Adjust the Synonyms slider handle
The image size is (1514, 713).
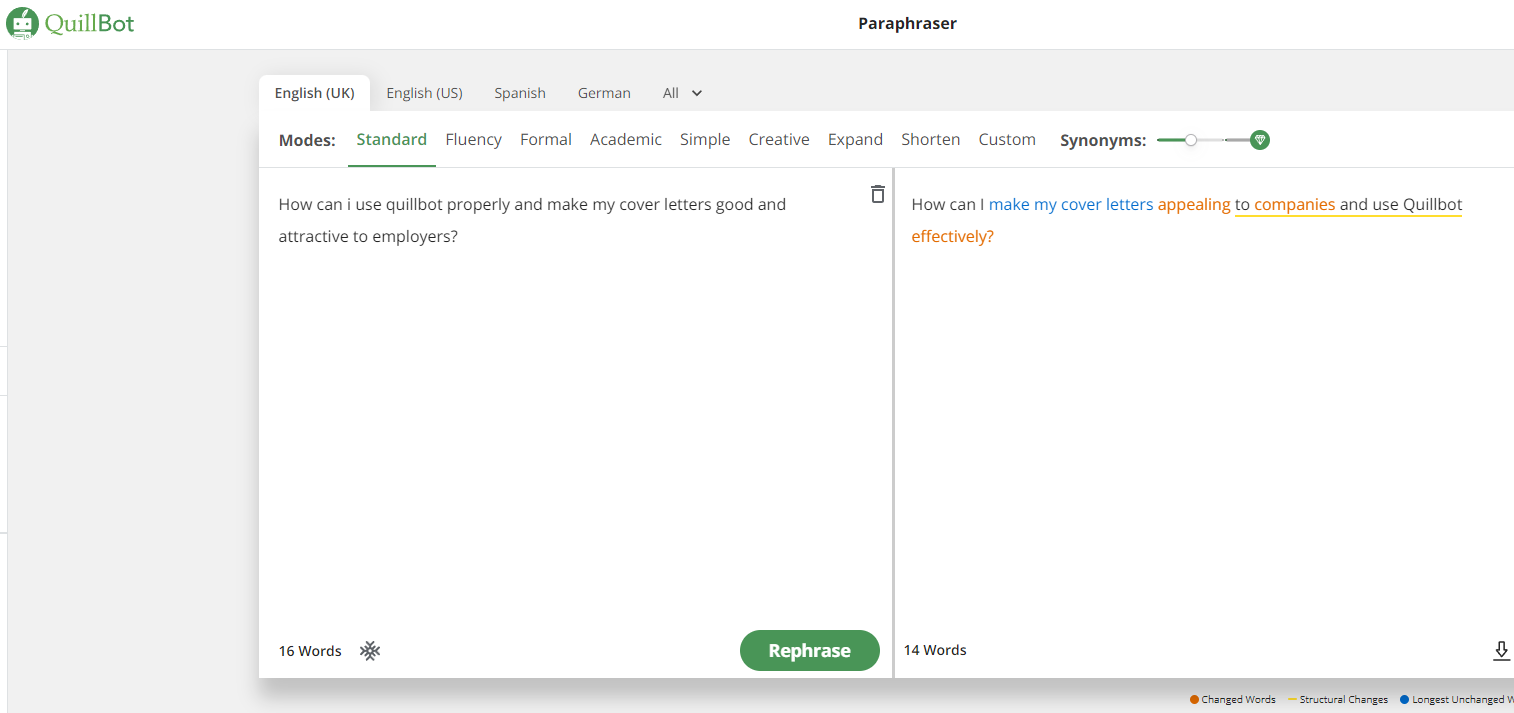coord(1191,140)
